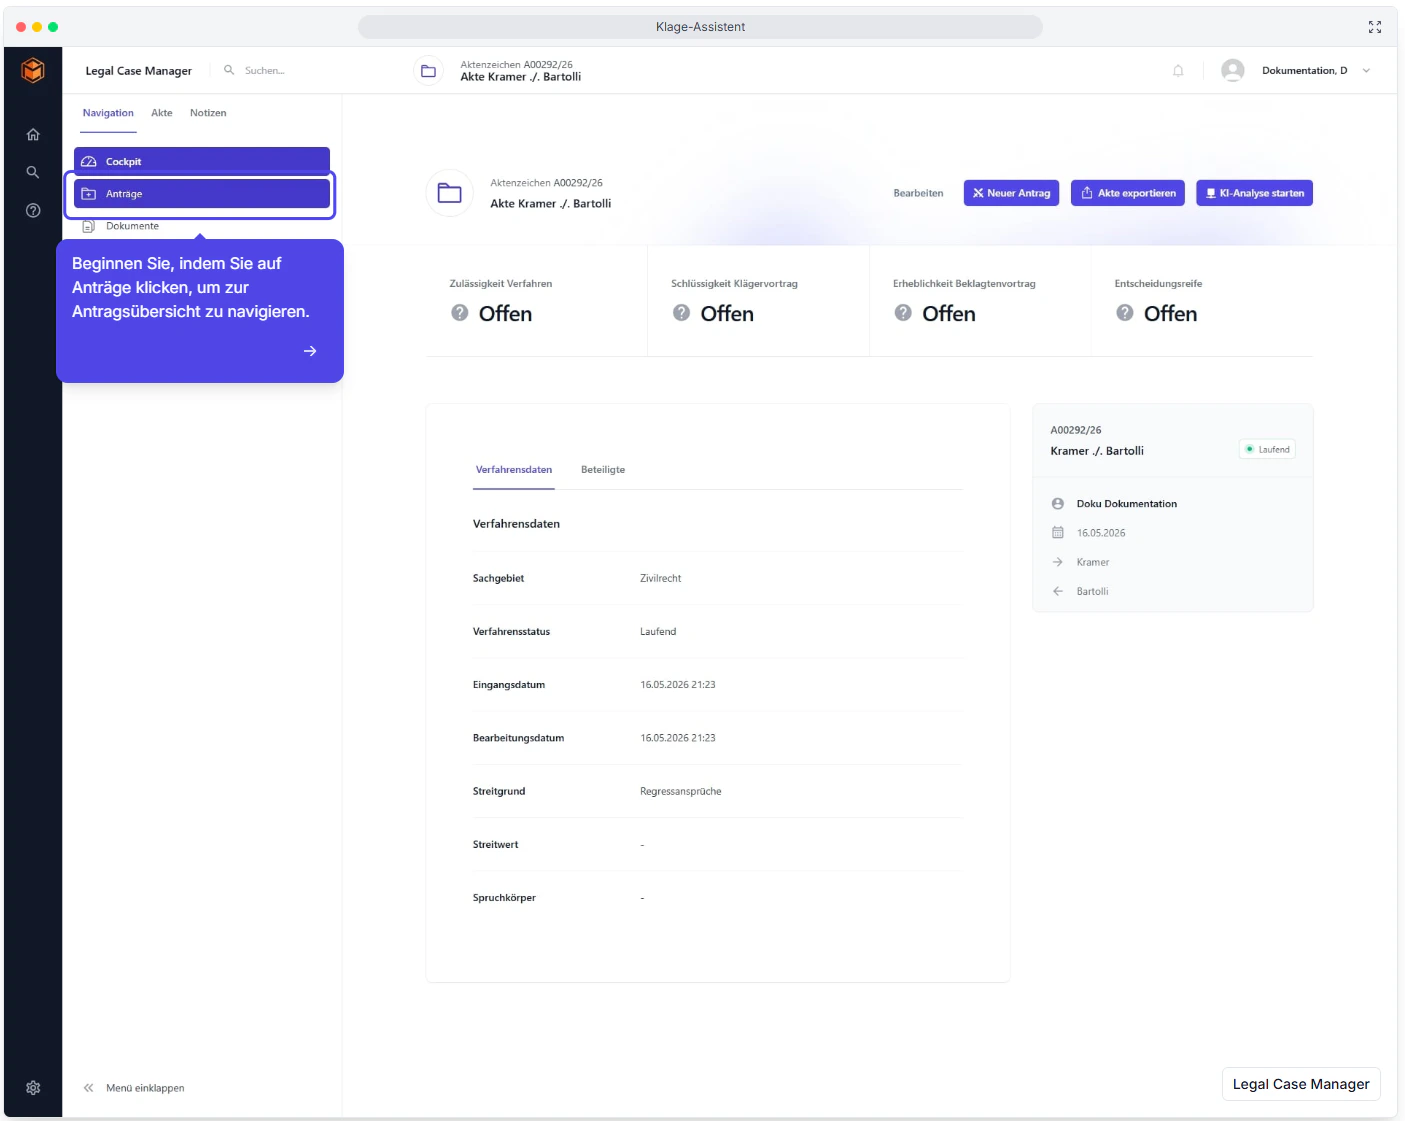Open Anträge in the navigation menu
The image size is (1405, 1121).
202,194
